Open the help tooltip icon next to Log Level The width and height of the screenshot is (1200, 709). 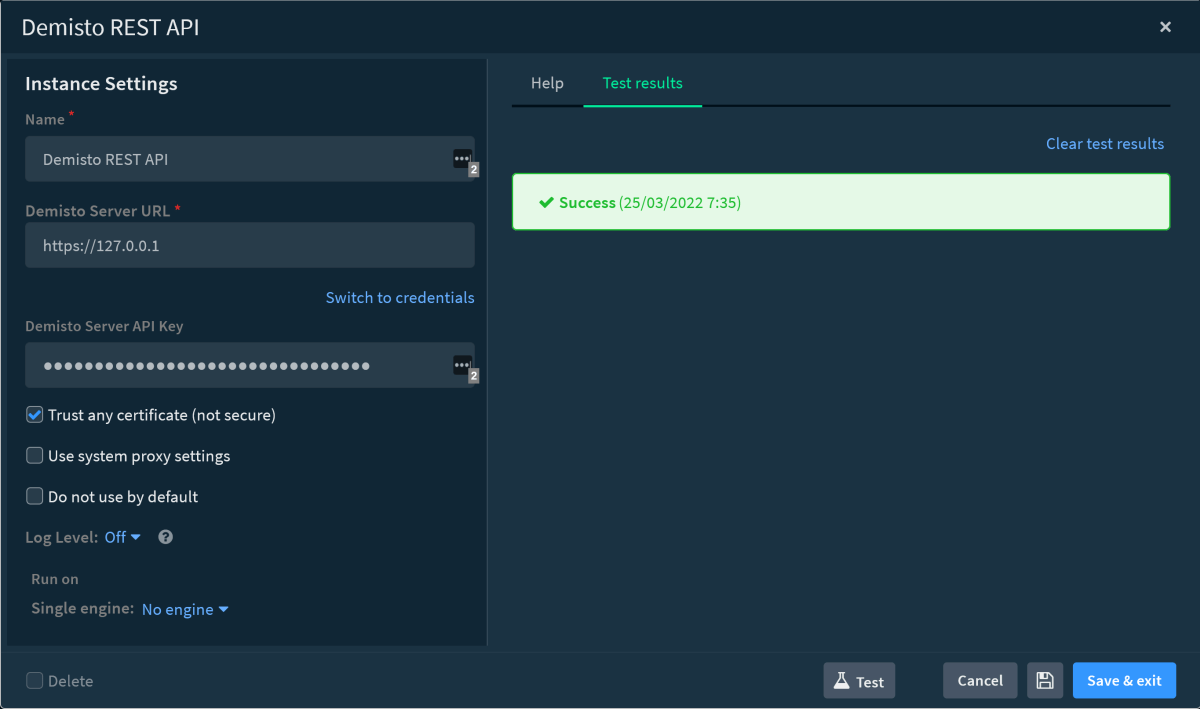coord(165,537)
